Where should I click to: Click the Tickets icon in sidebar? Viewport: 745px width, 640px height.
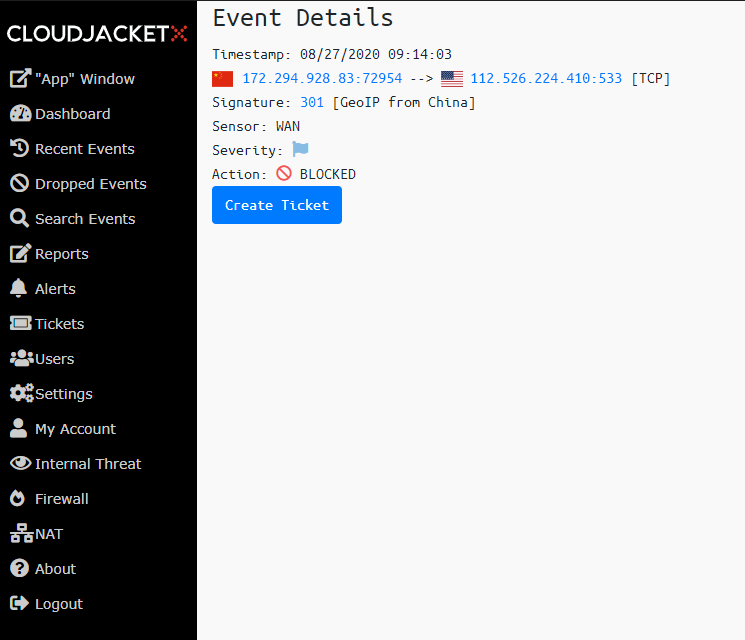click(x=20, y=324)
